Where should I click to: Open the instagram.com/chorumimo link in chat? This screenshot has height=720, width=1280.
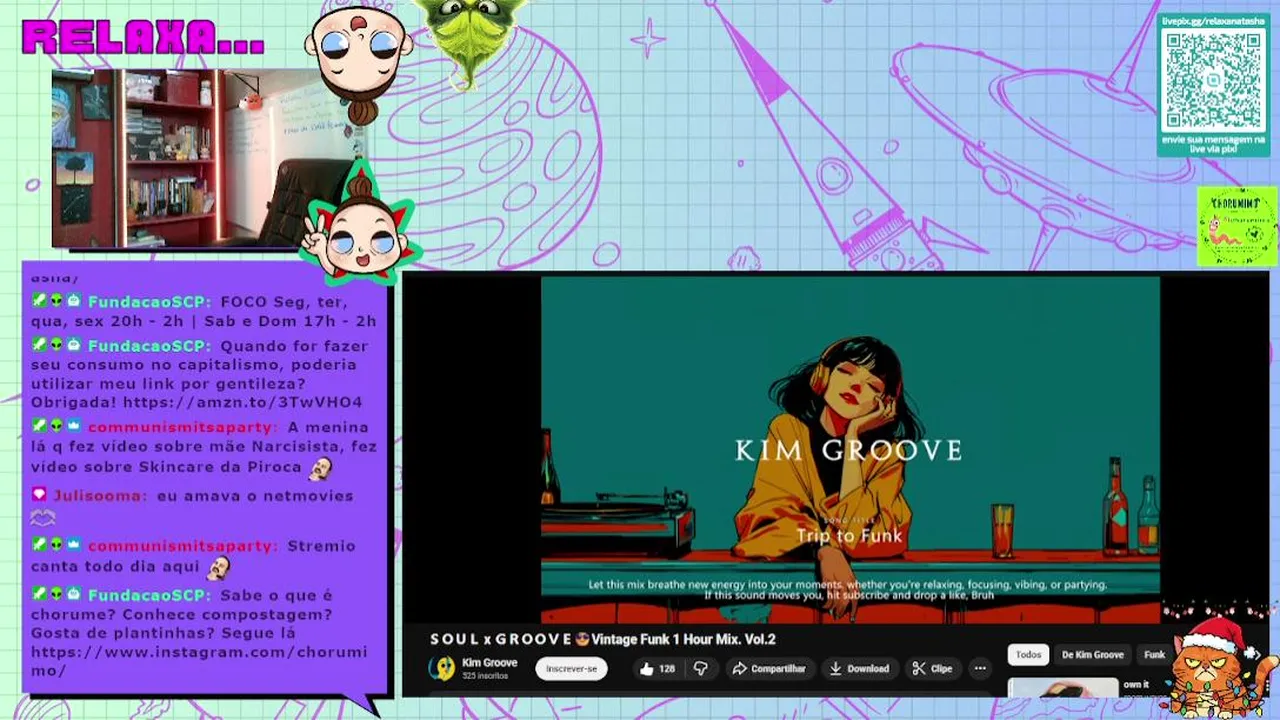coord(199,661)
